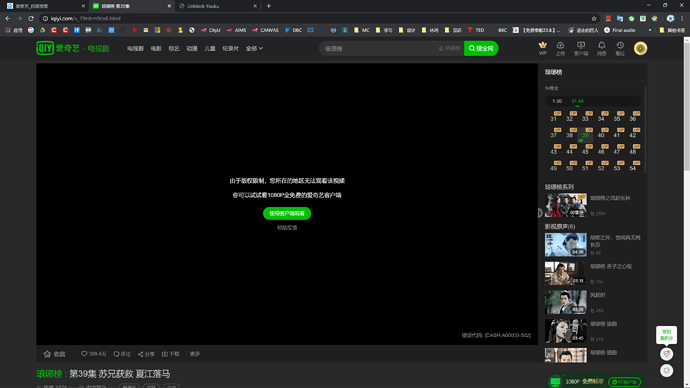
Task: Open the Final audio bookmark
Action: click(620, 30)
